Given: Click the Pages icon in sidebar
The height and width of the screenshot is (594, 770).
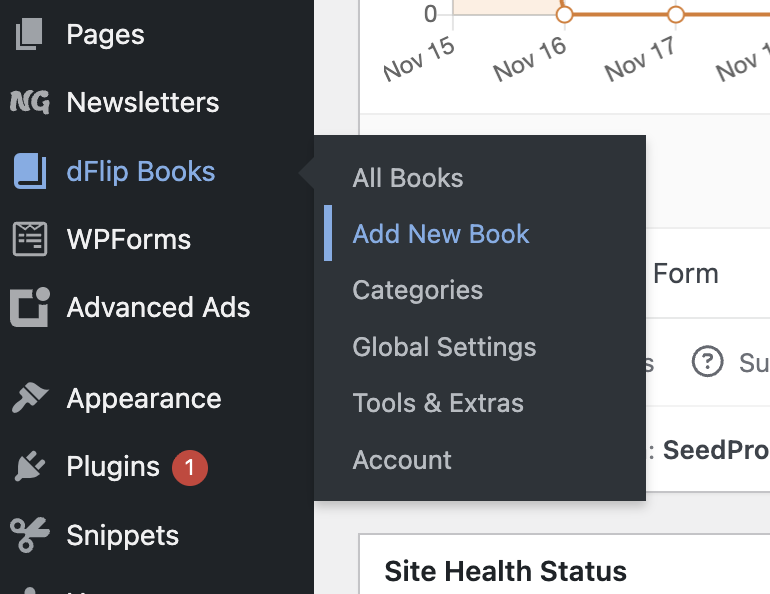Looking at the screenshot, I should click(x=29, y=35).
